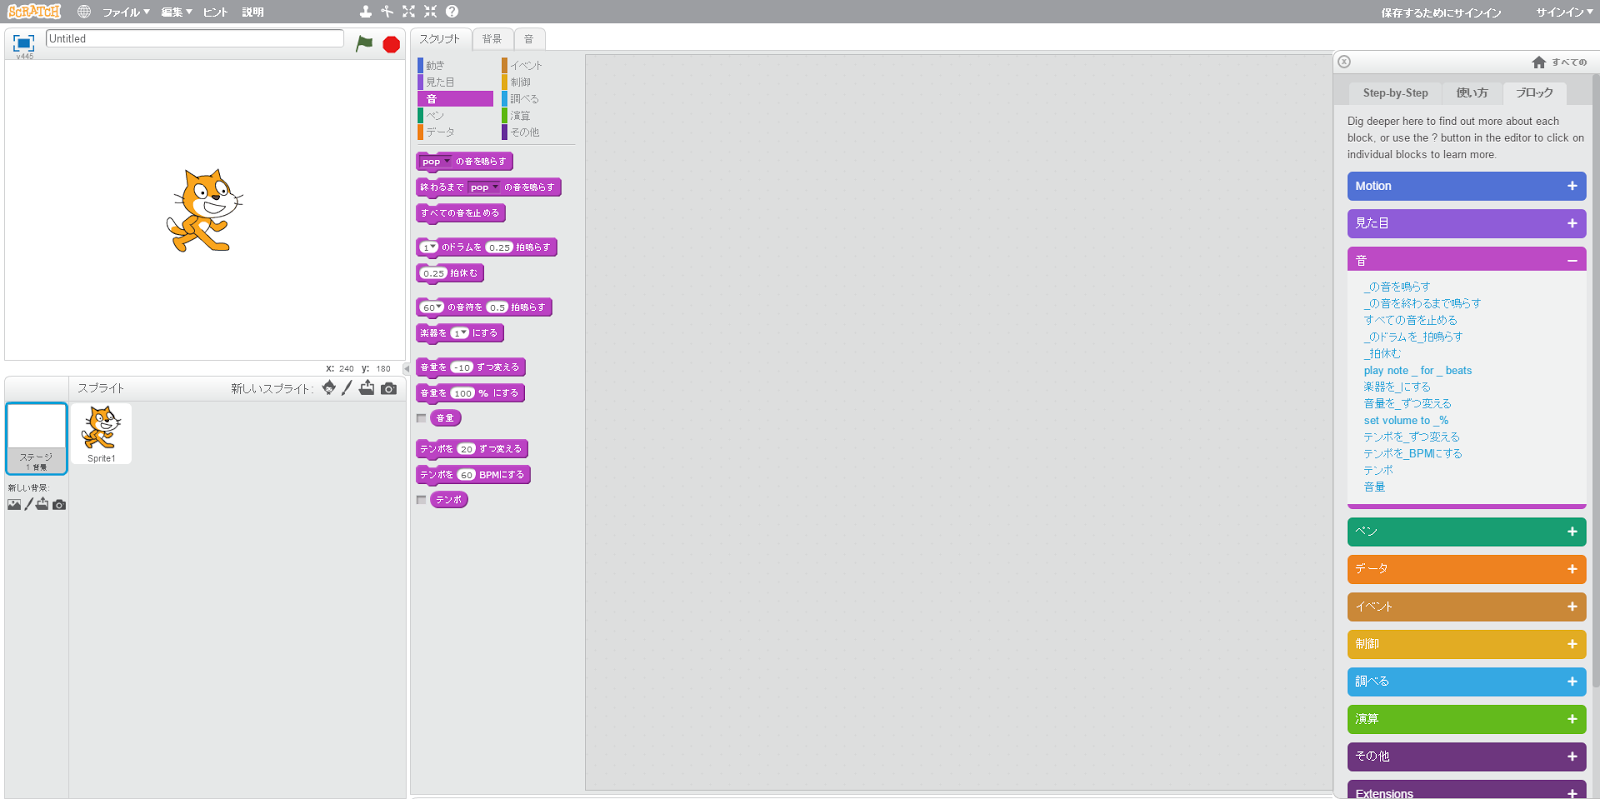The width and height of the screenshot is (1600, 799).
Task: Upload a backdrop from file icon
Action: (x=42, y=505)
